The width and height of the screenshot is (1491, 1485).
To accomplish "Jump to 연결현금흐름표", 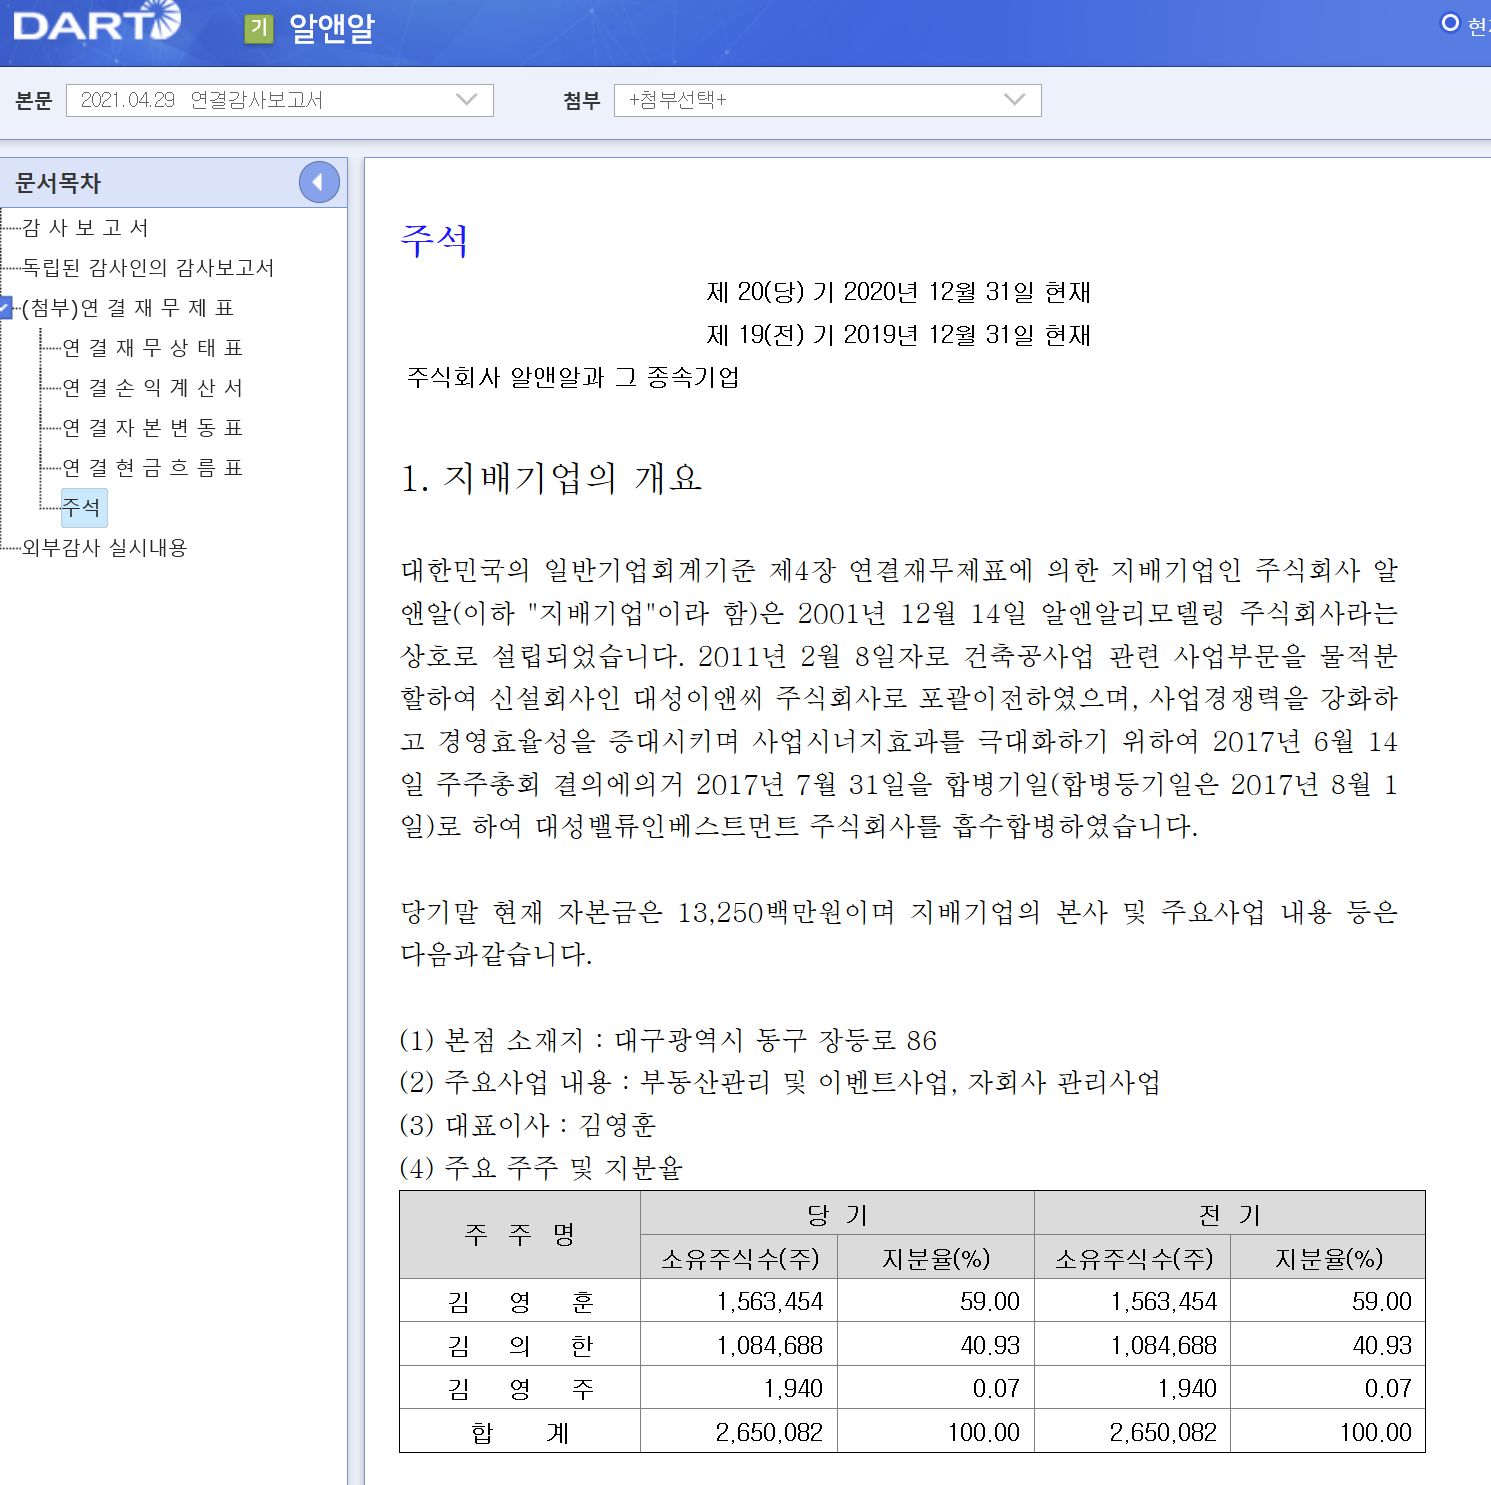I will pos(152,468).
